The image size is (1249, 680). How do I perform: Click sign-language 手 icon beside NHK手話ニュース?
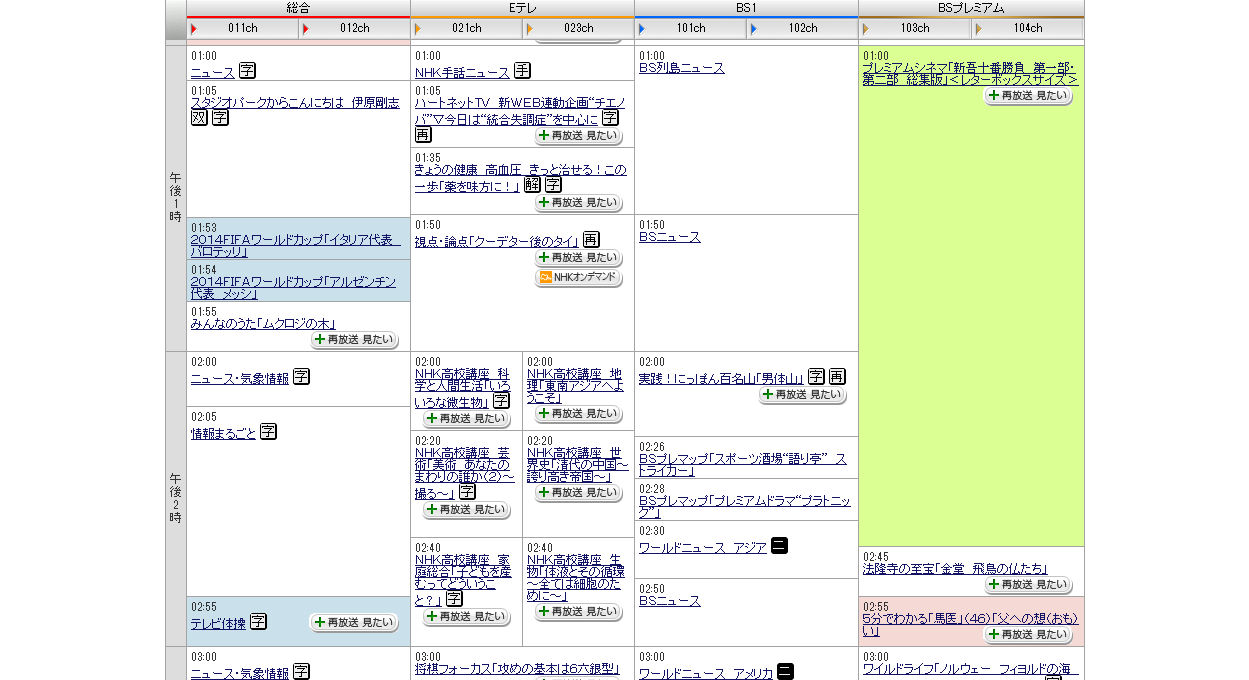(523, 71)
